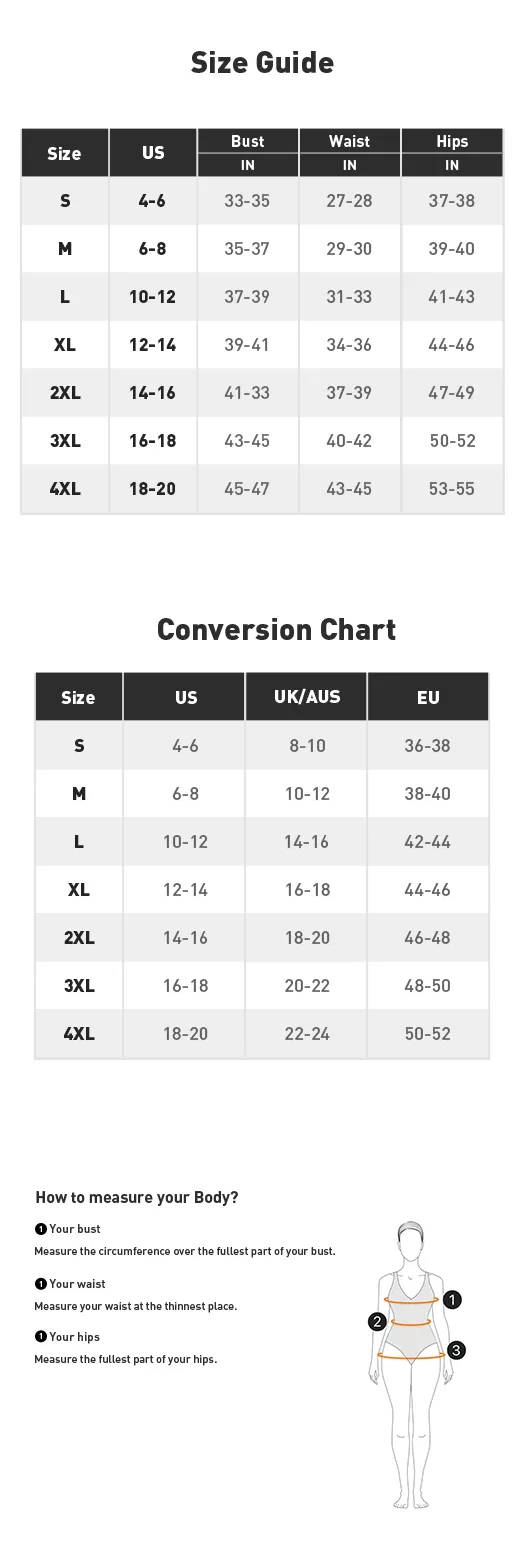Image resolution: width=525 pixels, height=1542 pixels.
Task: Select the Bust column header
Action: click(x=248, y=141)
